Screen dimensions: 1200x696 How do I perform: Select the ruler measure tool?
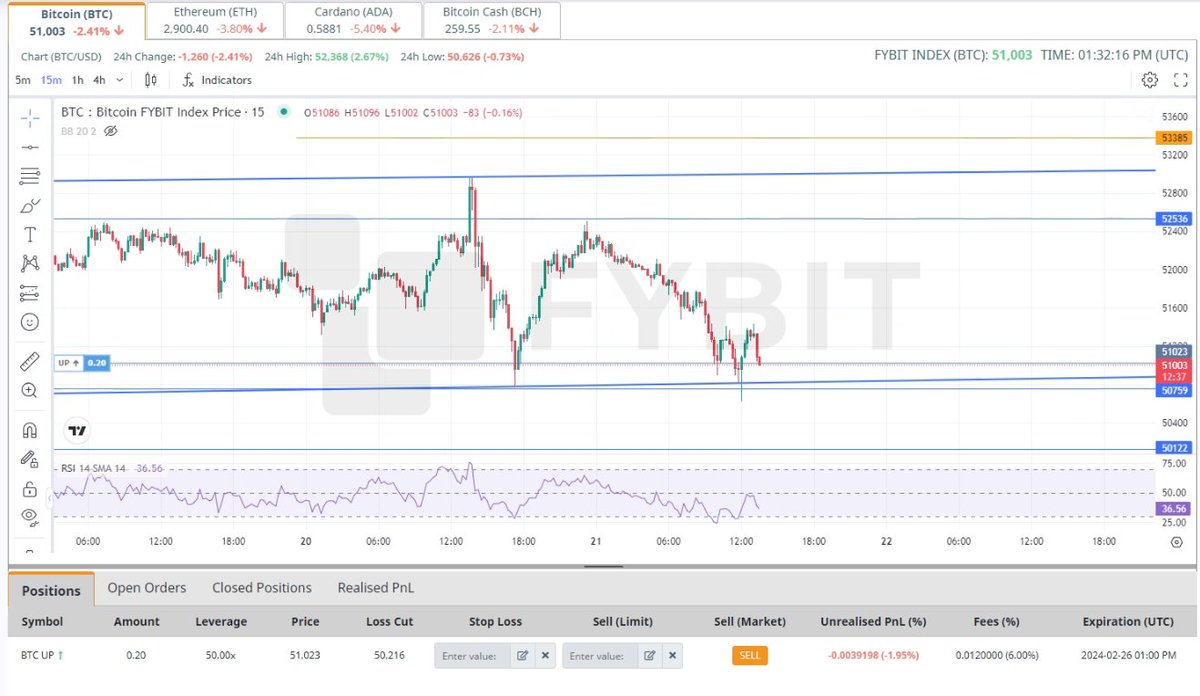30,361
